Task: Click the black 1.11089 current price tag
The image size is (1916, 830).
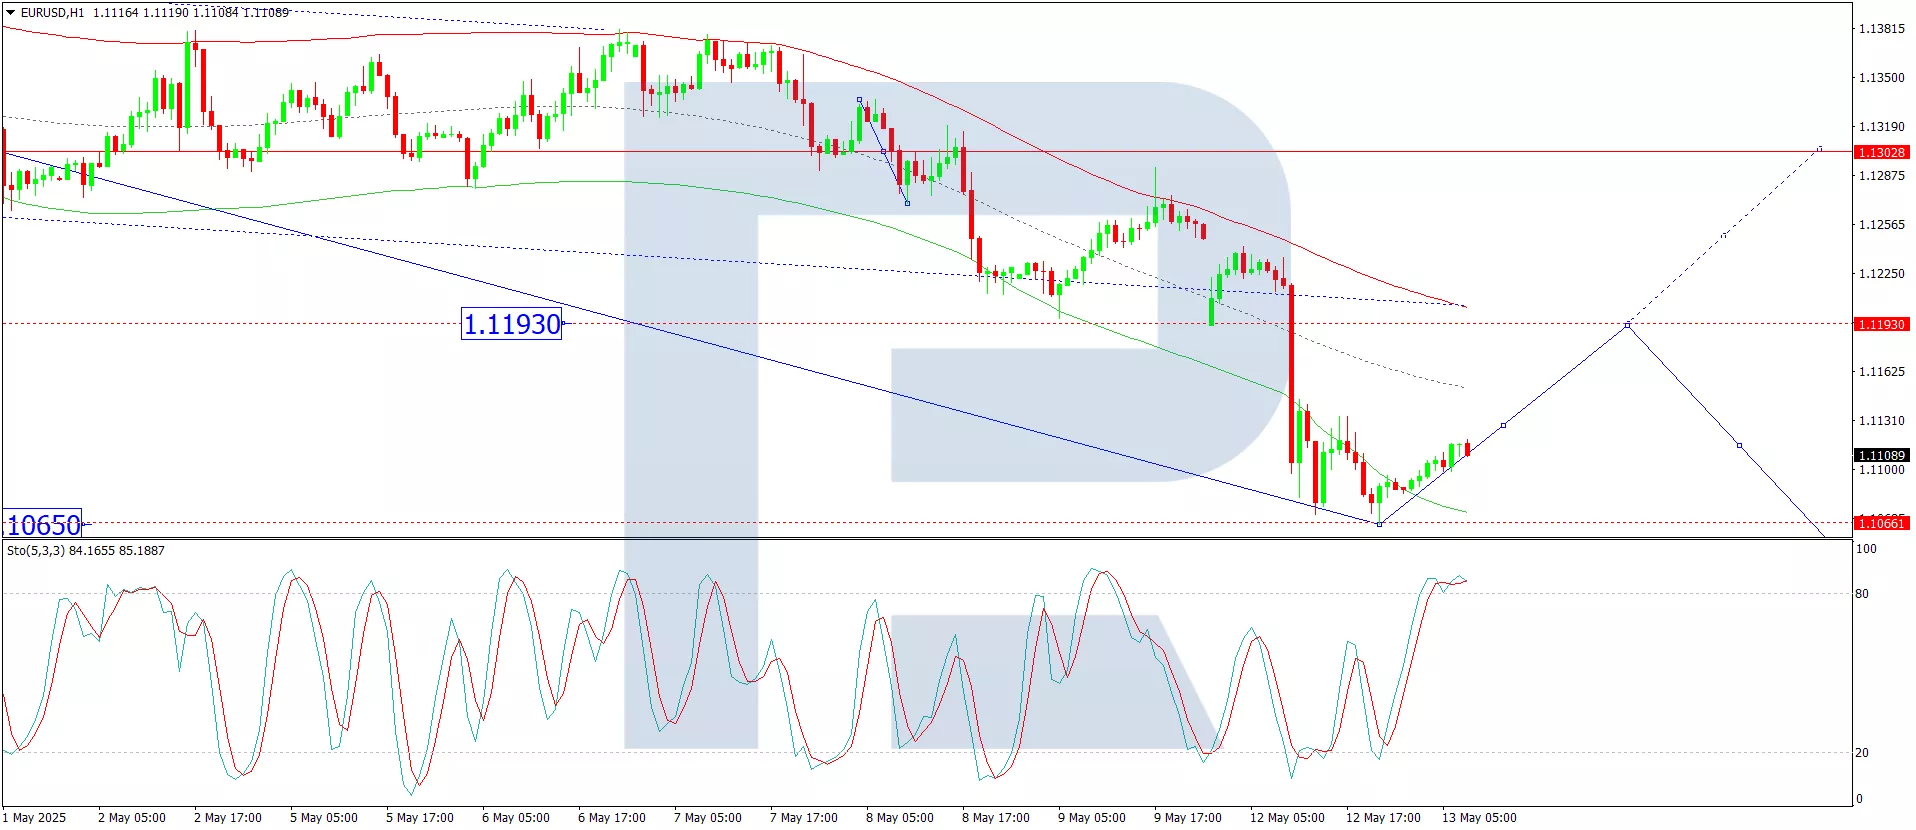Action: [x=1881, y=455]
